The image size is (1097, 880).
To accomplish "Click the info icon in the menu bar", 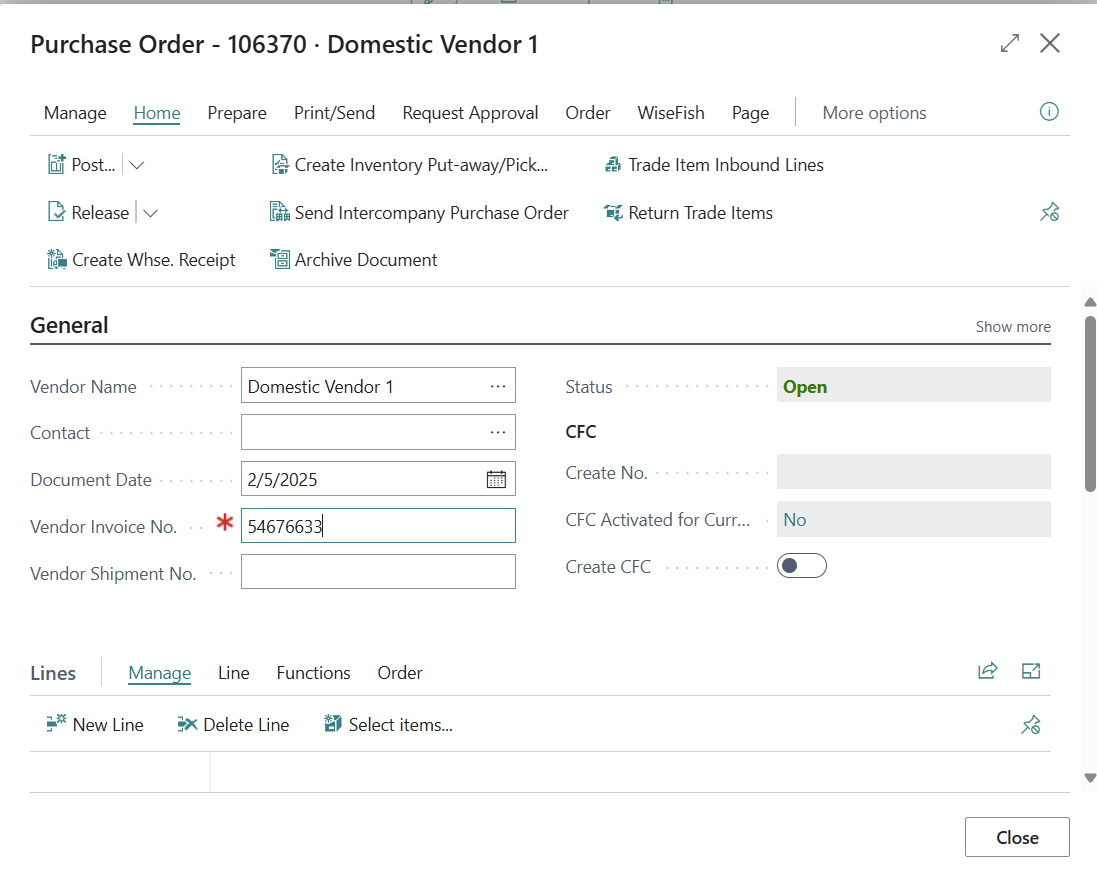I will [1049, 112].
